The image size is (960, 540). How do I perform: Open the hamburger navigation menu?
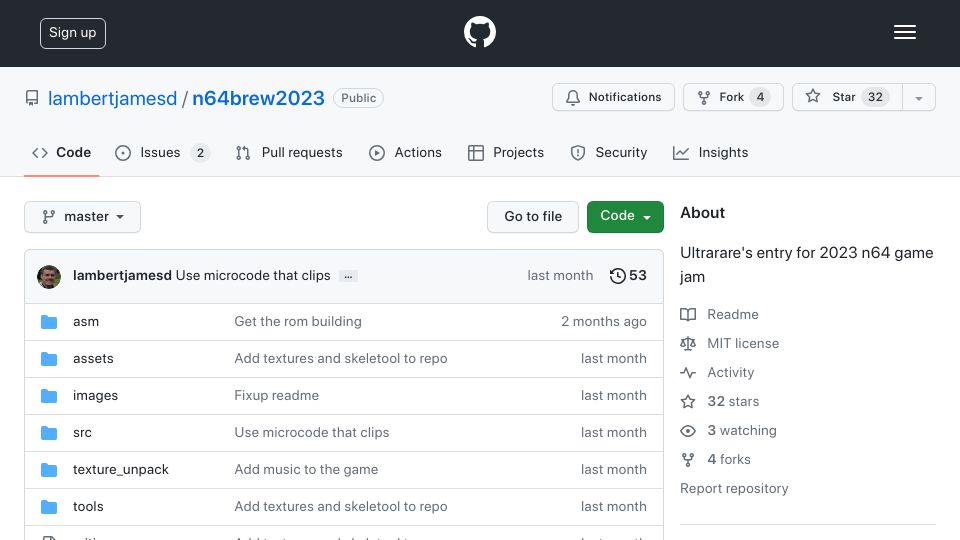point(904,32)
